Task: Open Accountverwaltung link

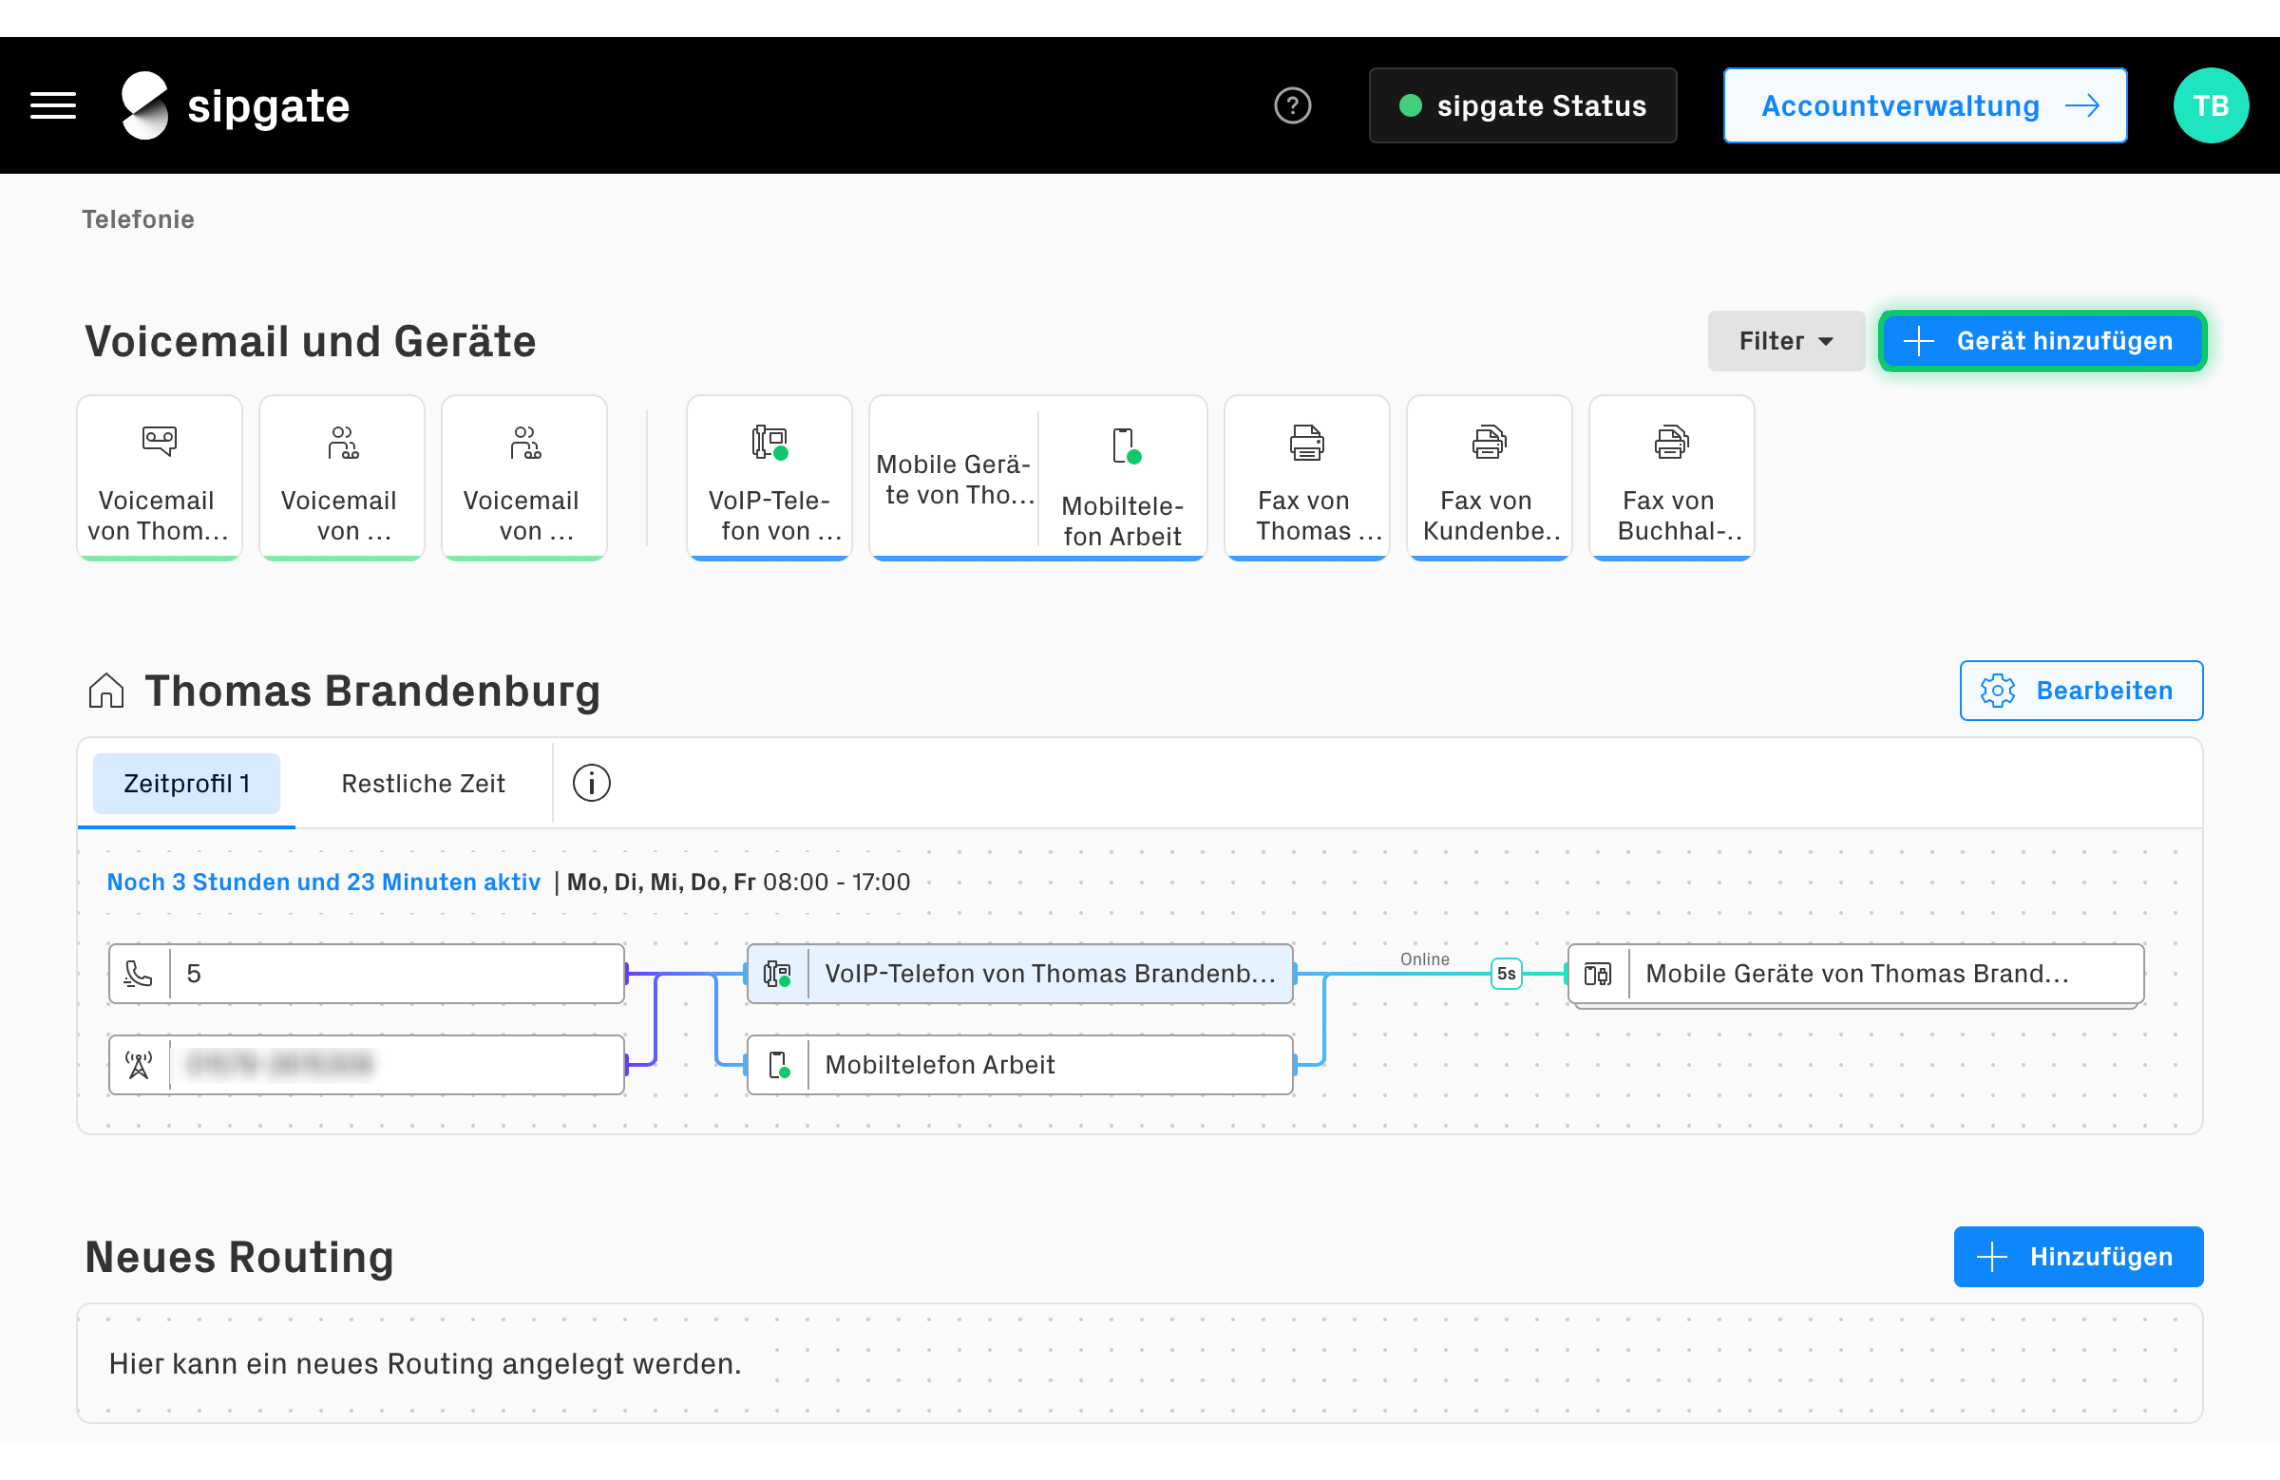Action: (1924, 106)
